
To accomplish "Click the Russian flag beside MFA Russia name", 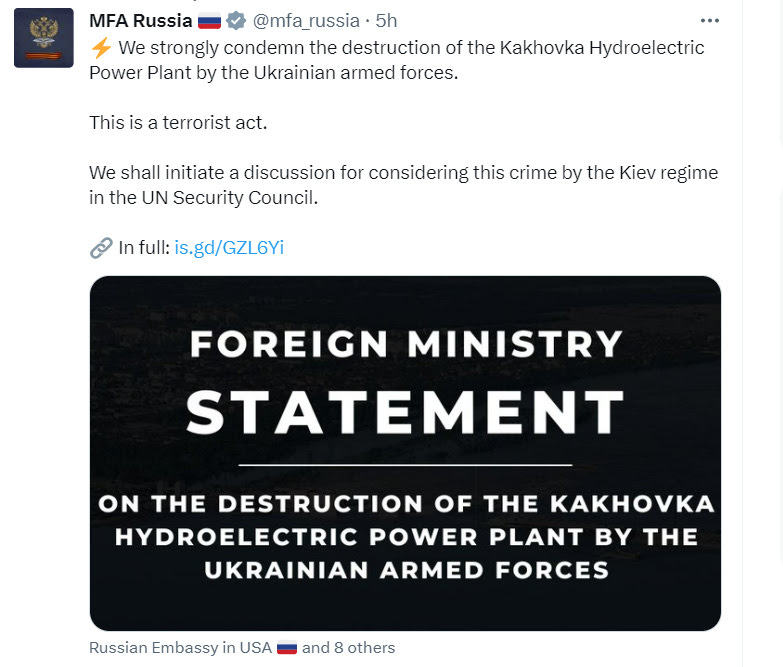I will [209, 21].
